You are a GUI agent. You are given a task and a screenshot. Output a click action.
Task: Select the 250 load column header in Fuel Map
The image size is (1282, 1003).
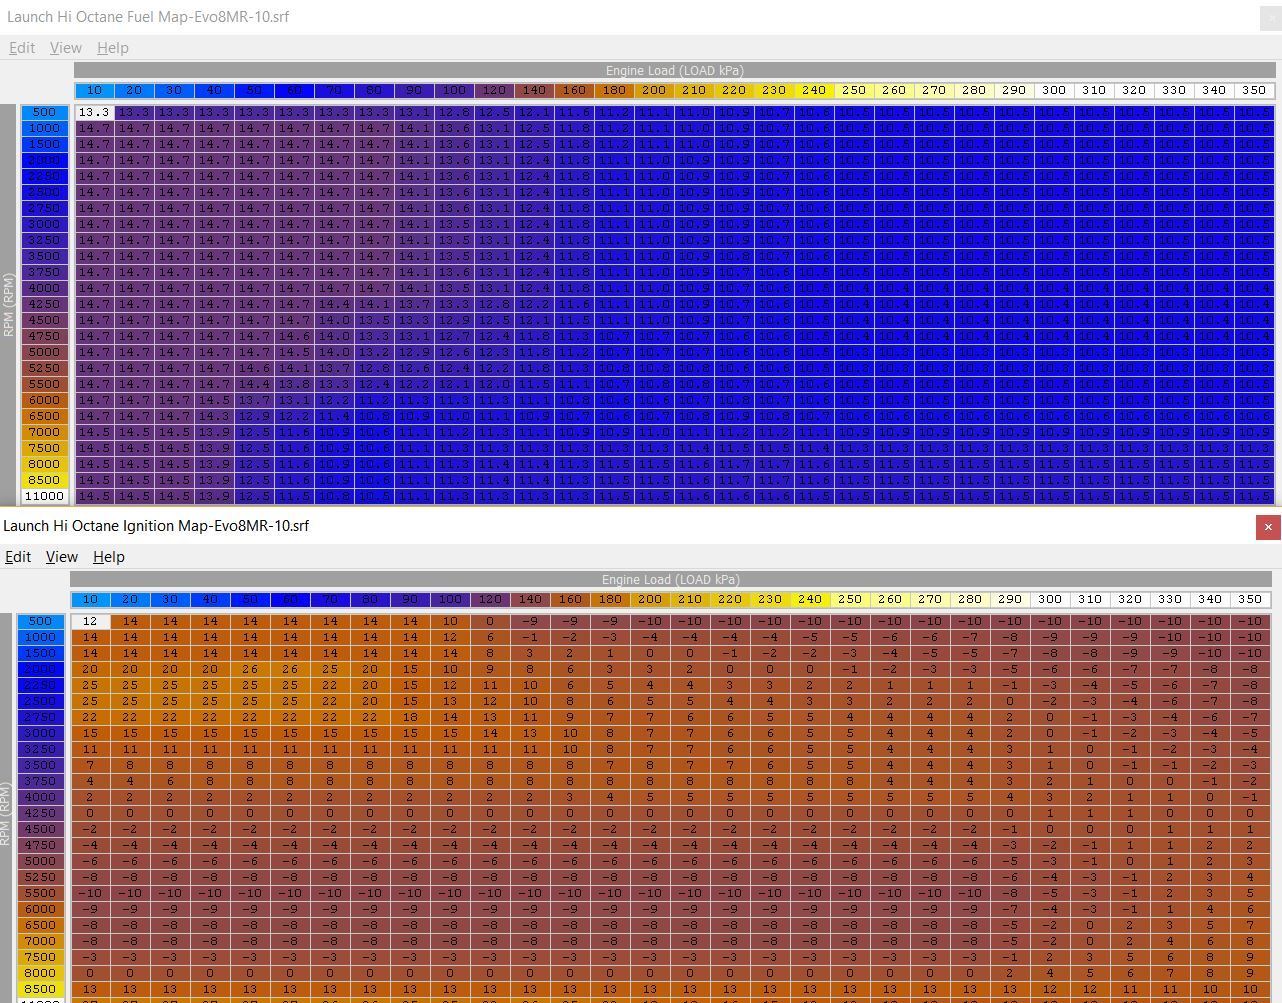tap(854, 90)
